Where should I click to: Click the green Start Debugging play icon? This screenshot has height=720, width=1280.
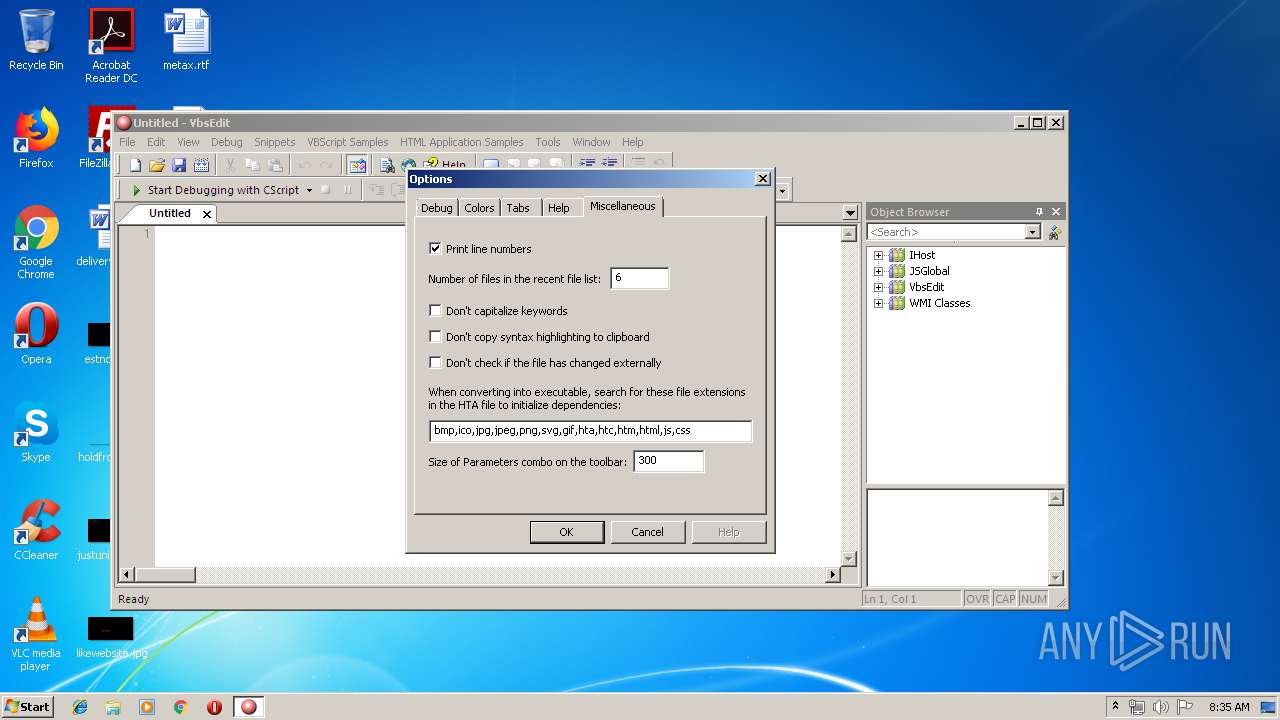point(136,190)
